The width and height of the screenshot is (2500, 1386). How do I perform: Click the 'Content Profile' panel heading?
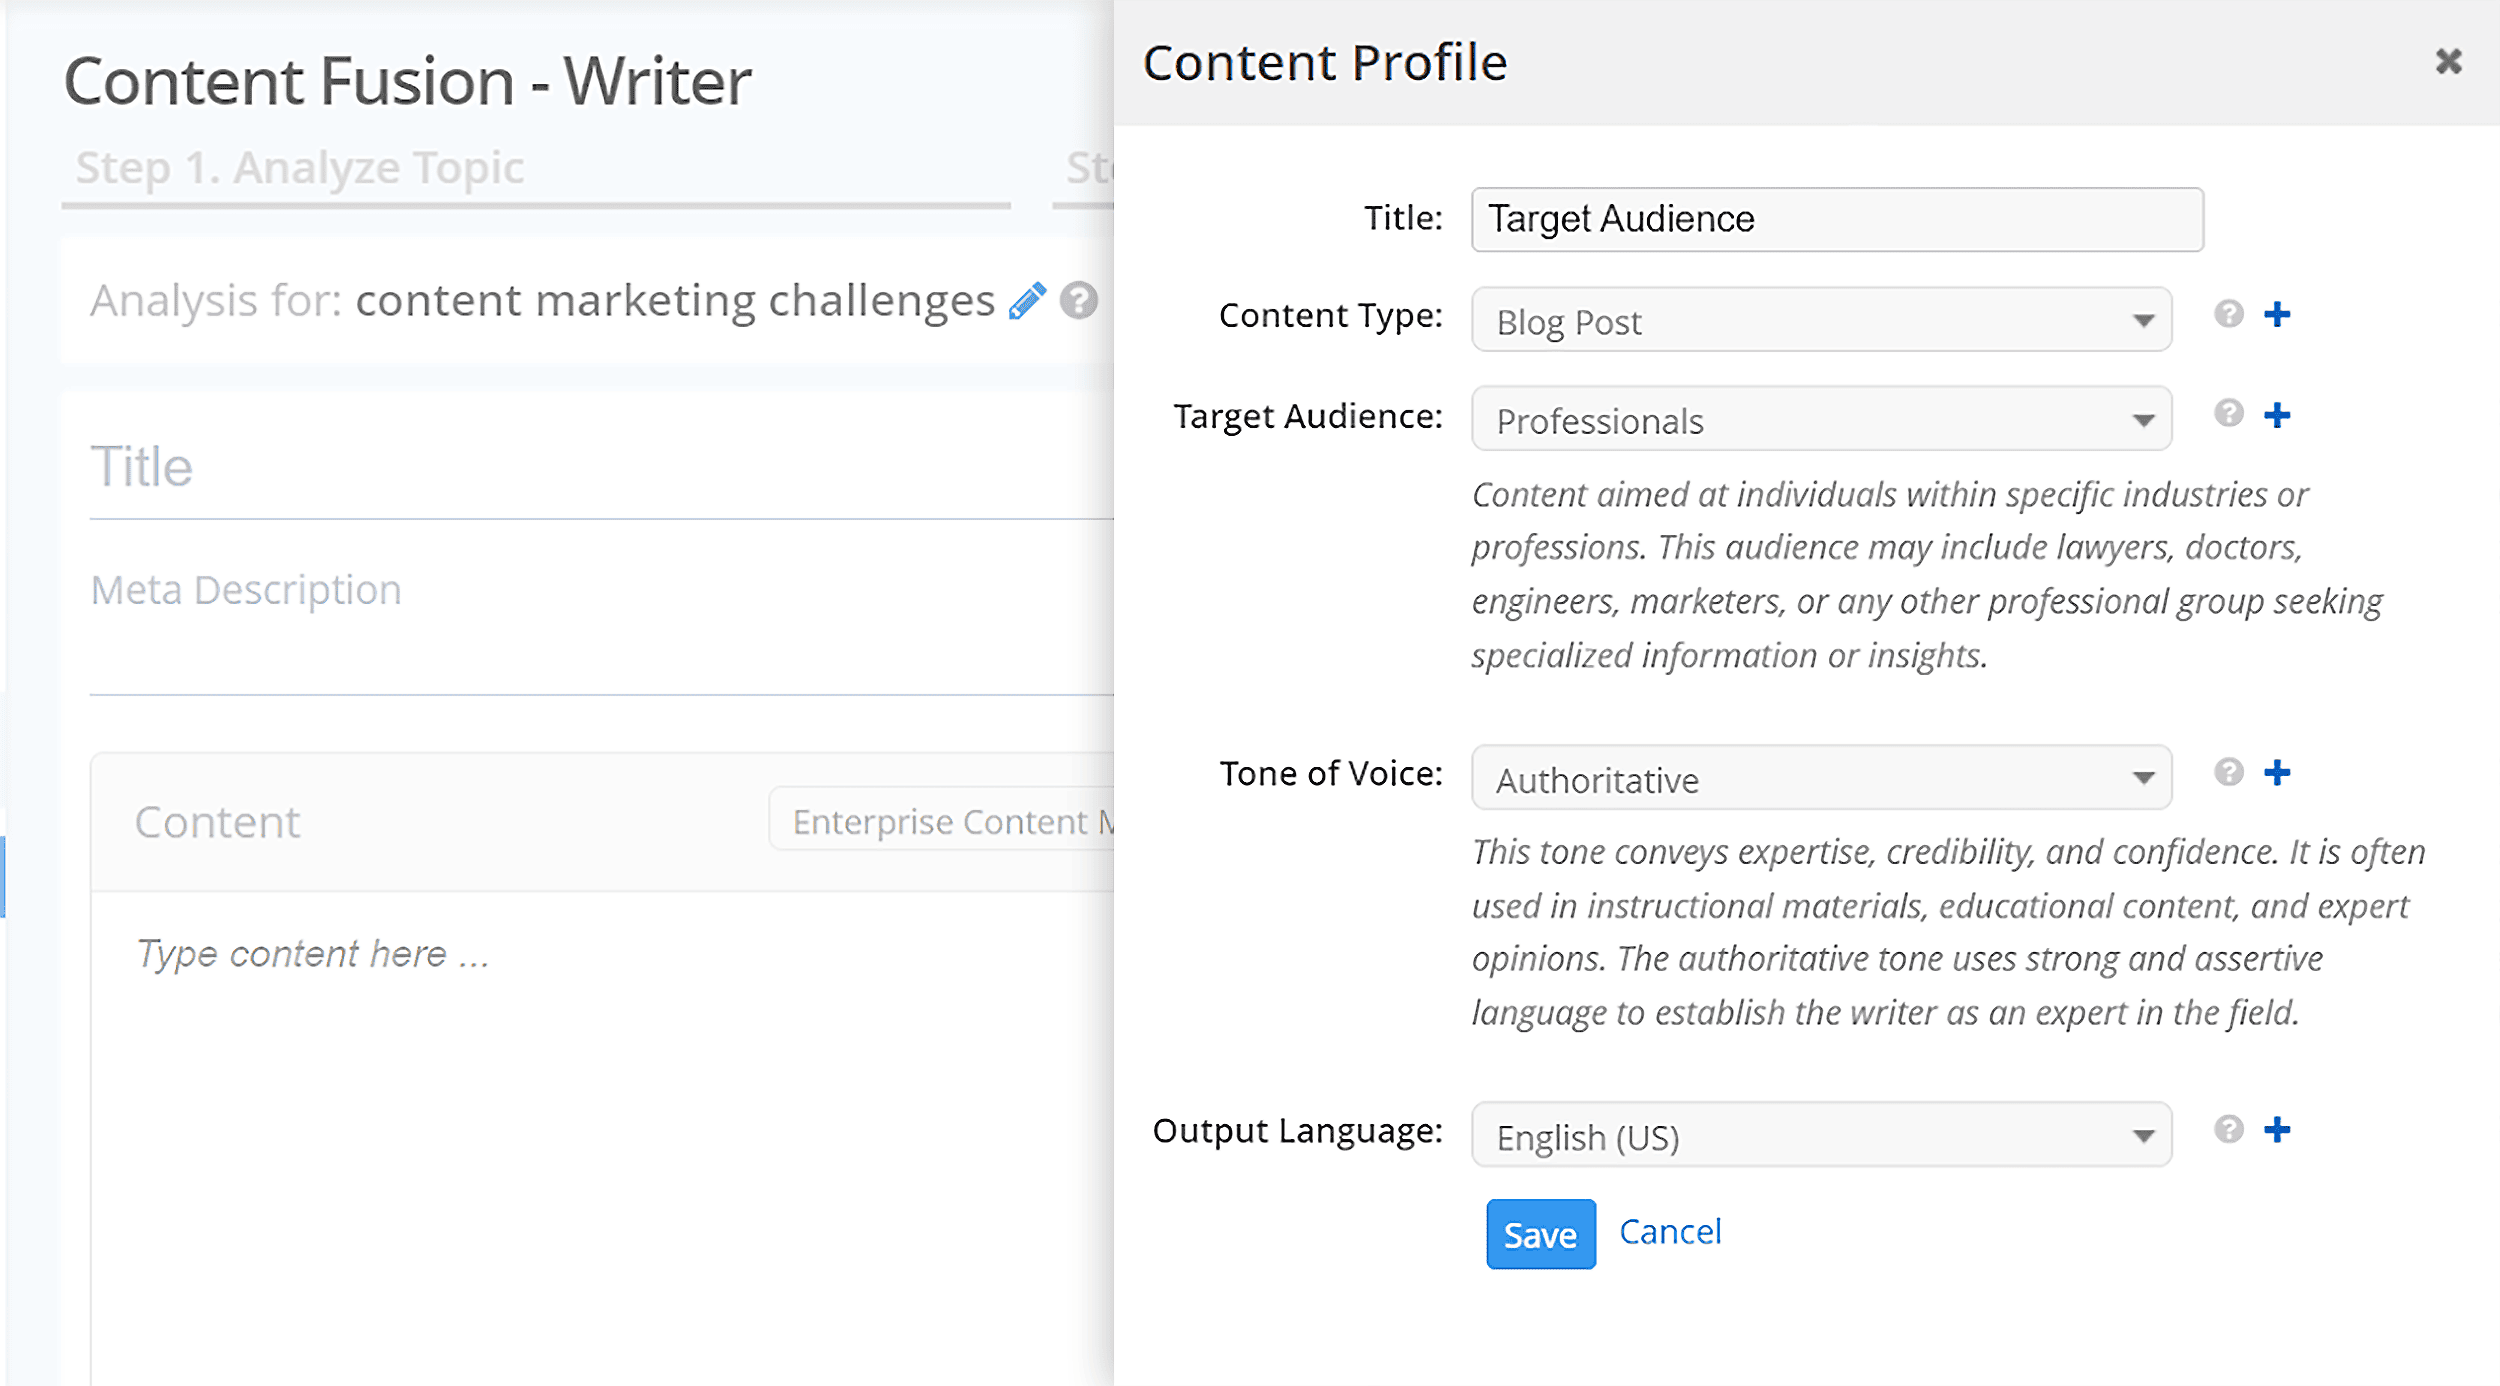point(1325,63)
